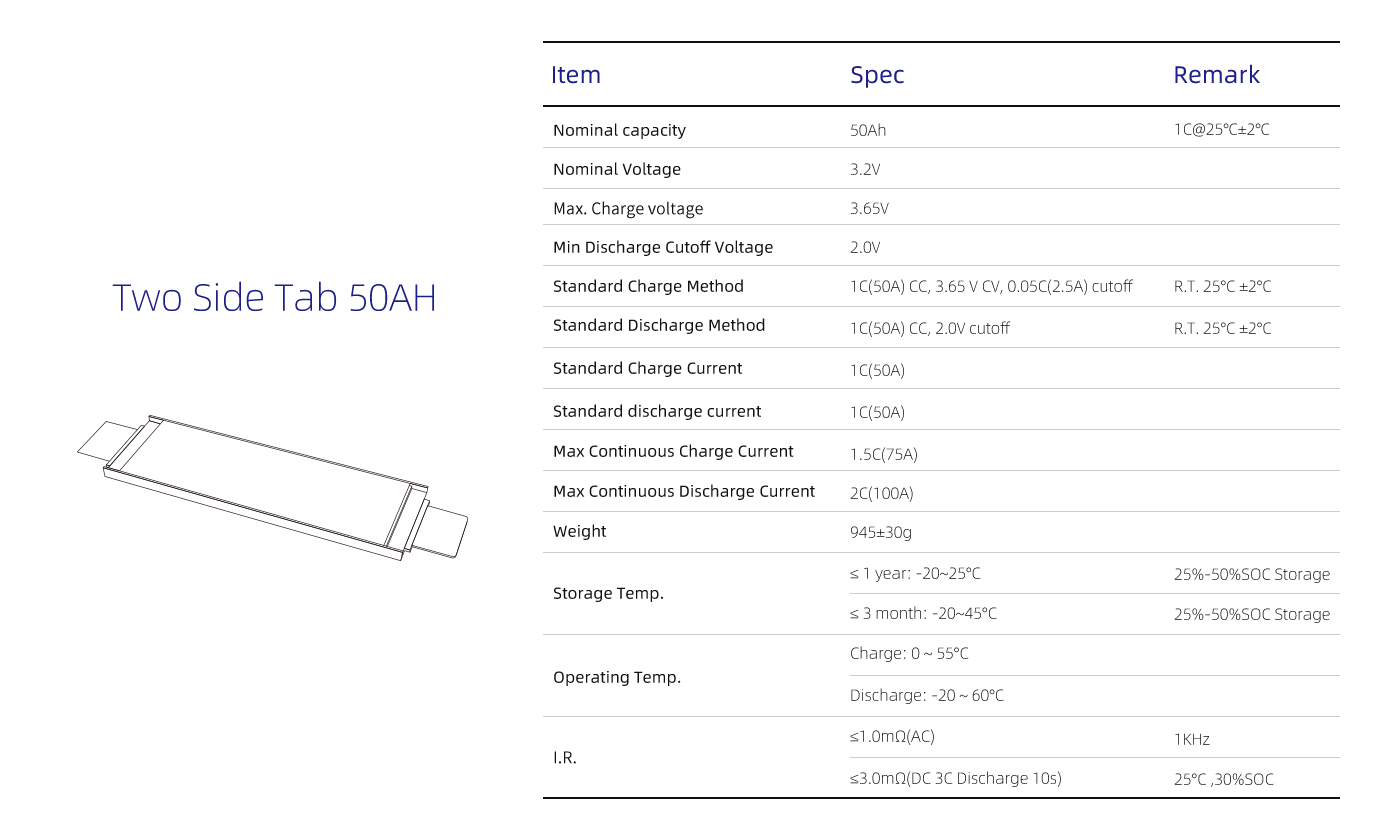Image resolution: width=1400 pixels, height=840 pixels.
Task: Click the "Nominal Voltage" row label
Action: [617, 169]
